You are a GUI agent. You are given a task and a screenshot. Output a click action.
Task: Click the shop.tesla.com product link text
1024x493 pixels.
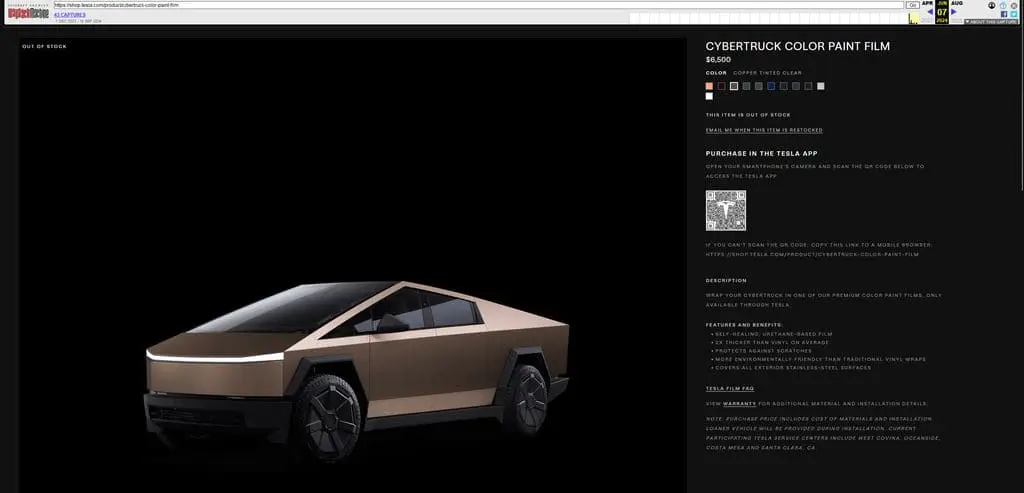(x=812, y=255)
